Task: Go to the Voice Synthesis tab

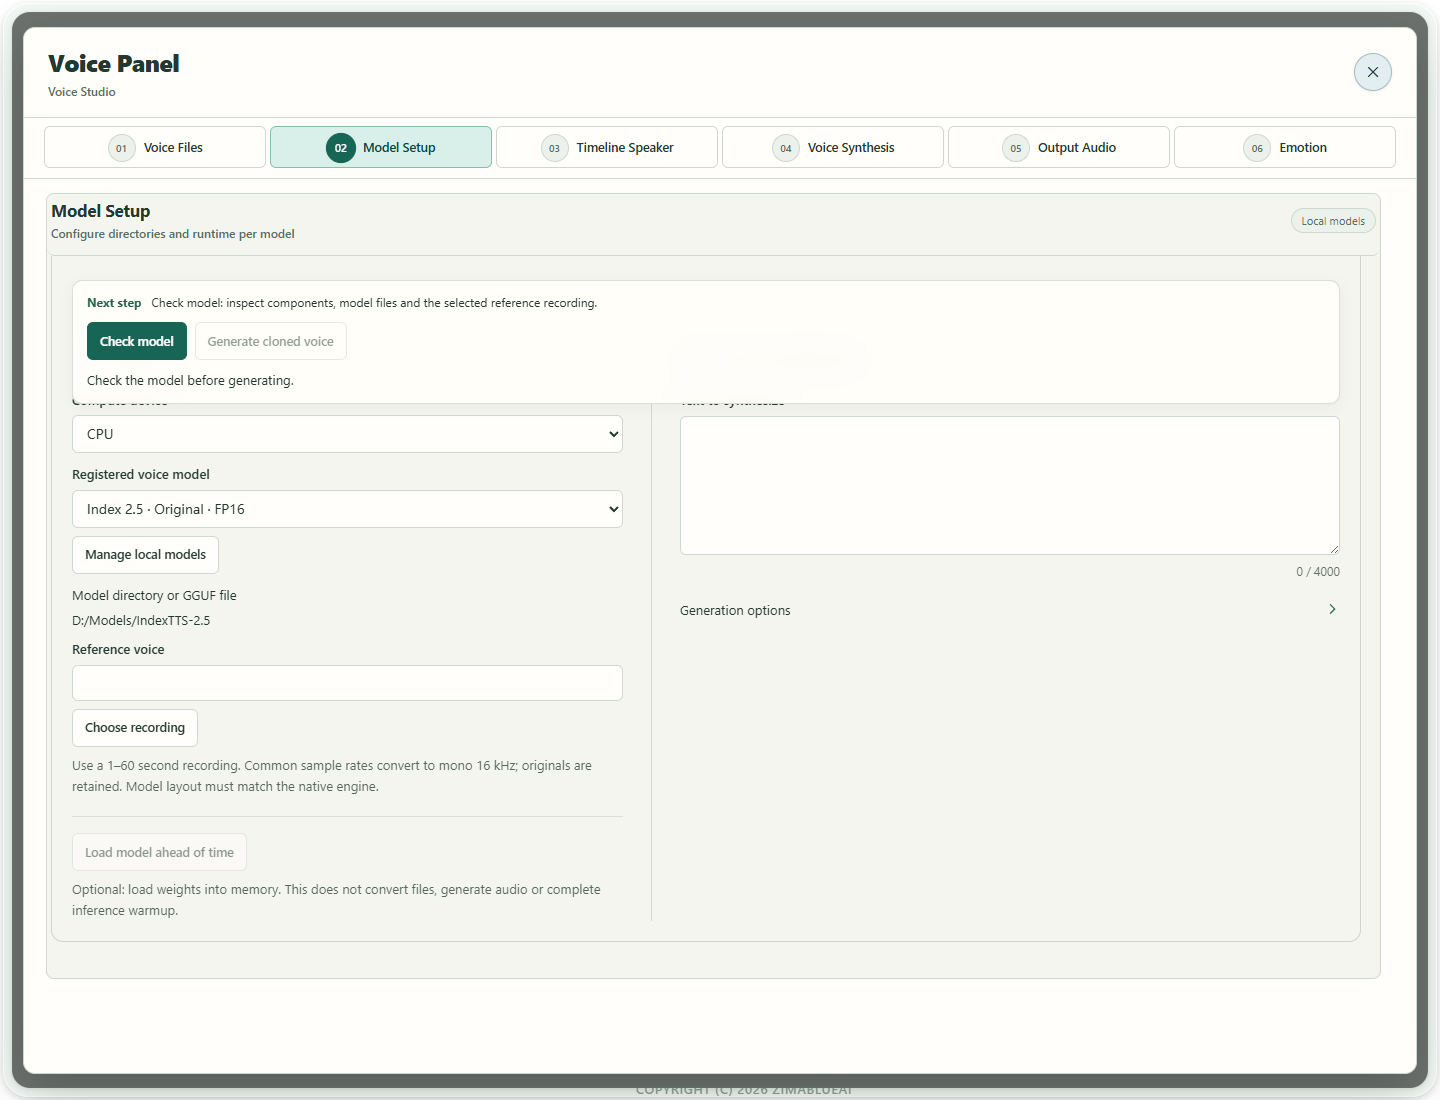Action: pyautogui.click(x=833, y=147)
